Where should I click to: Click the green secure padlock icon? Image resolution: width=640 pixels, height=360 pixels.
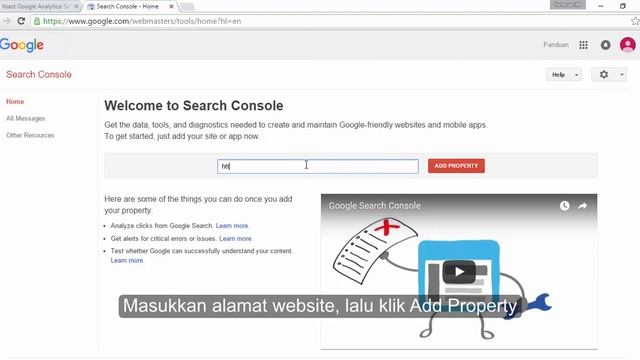(37, 21)
